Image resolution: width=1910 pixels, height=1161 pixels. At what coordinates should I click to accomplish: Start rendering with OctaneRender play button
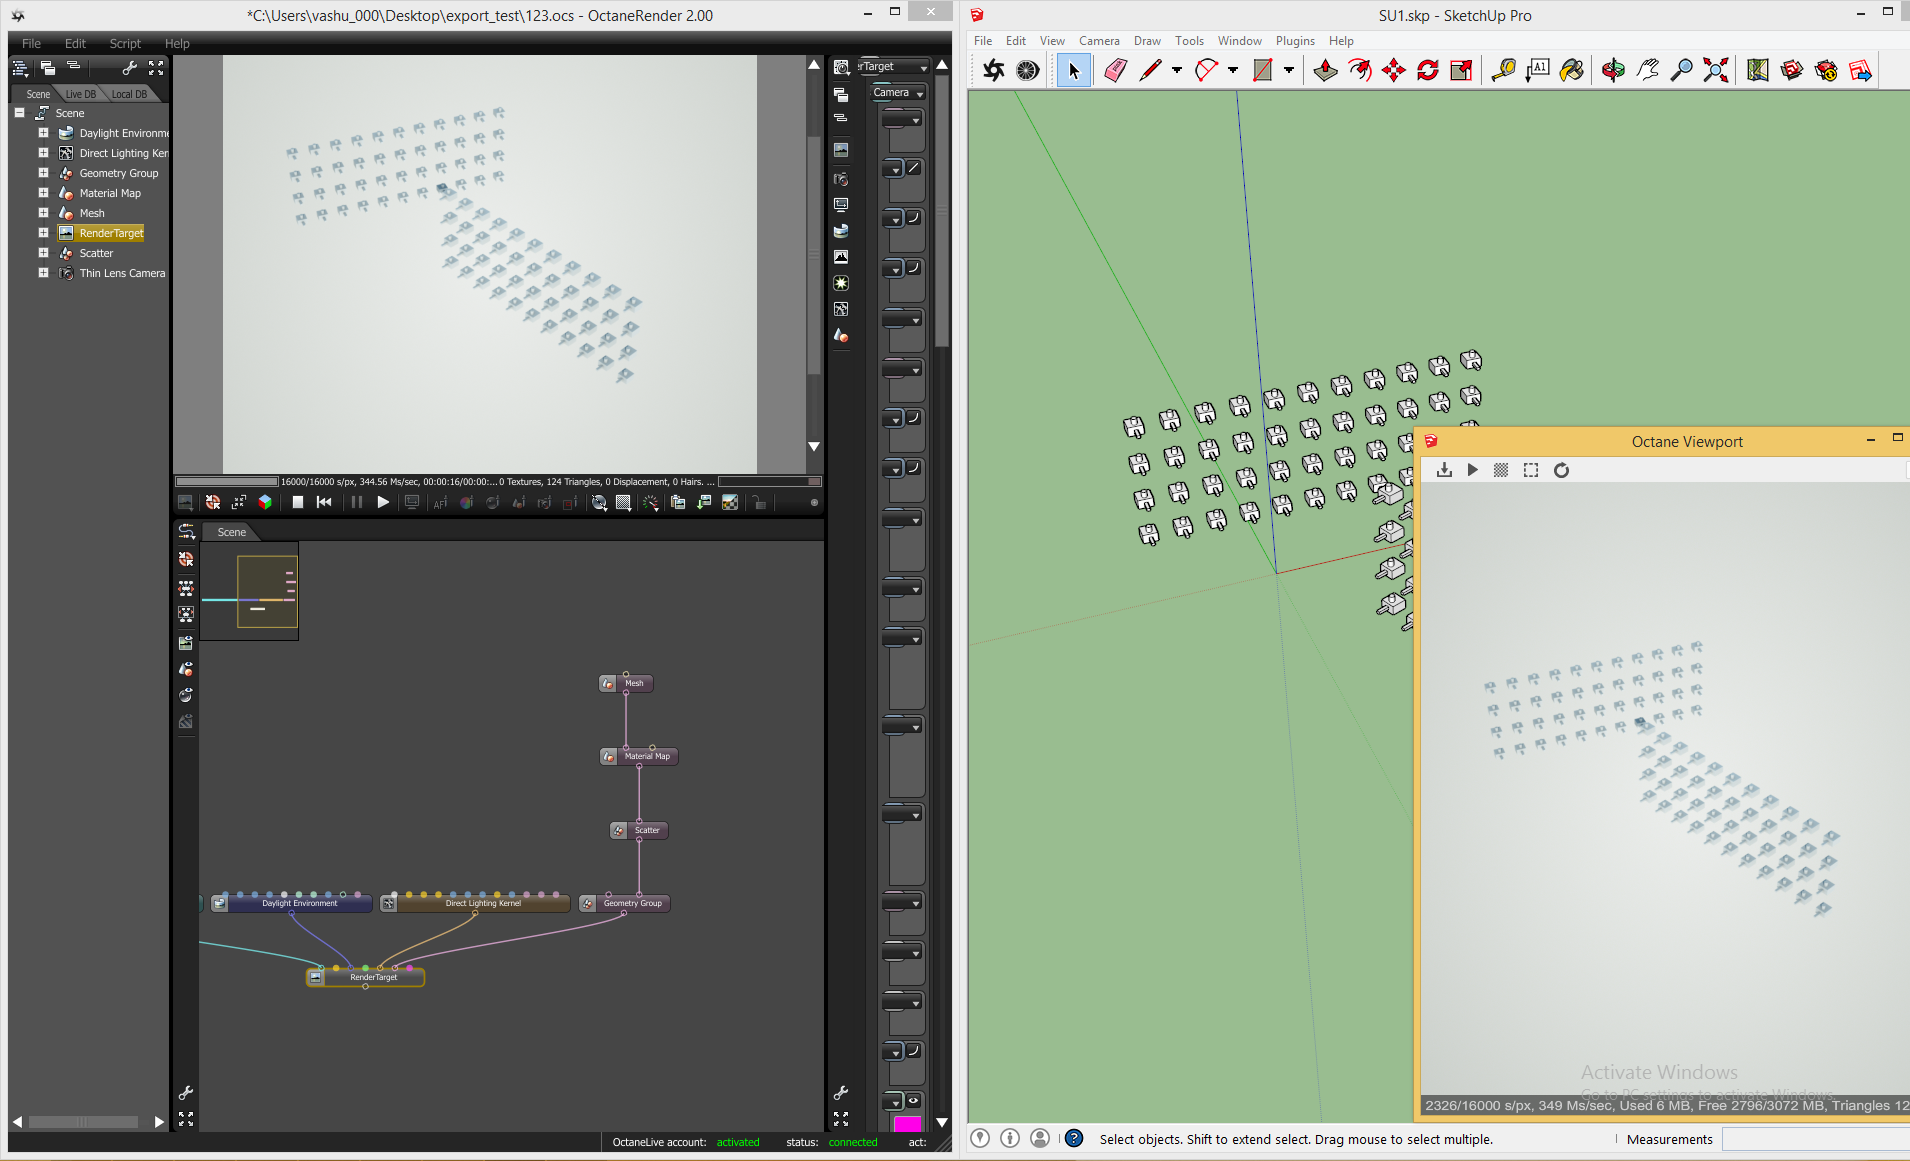tap(383, 502)
